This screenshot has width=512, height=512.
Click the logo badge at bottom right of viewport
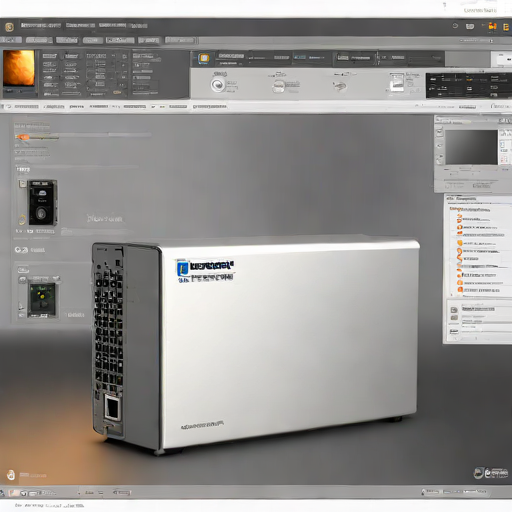[491, 473]
